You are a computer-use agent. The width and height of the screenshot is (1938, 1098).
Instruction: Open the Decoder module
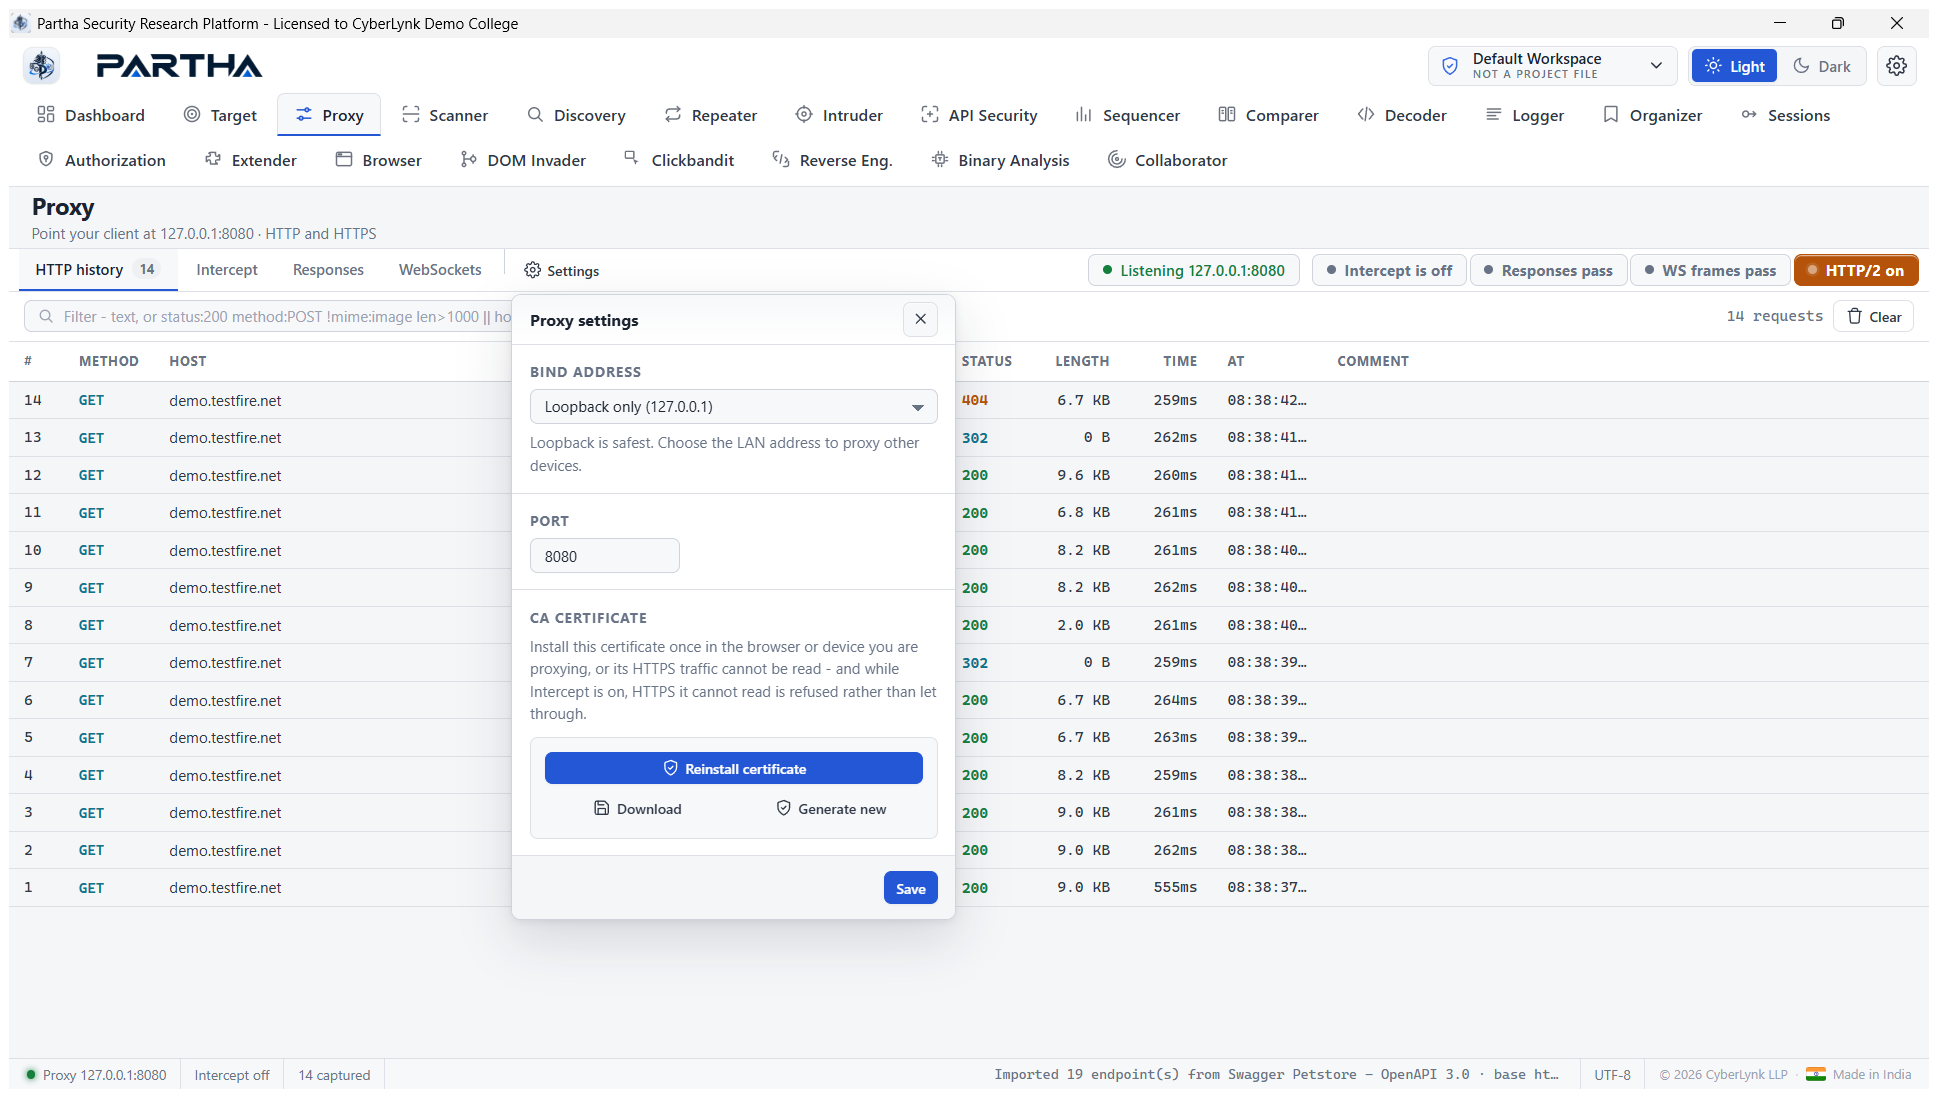[x=1402, y=115]
